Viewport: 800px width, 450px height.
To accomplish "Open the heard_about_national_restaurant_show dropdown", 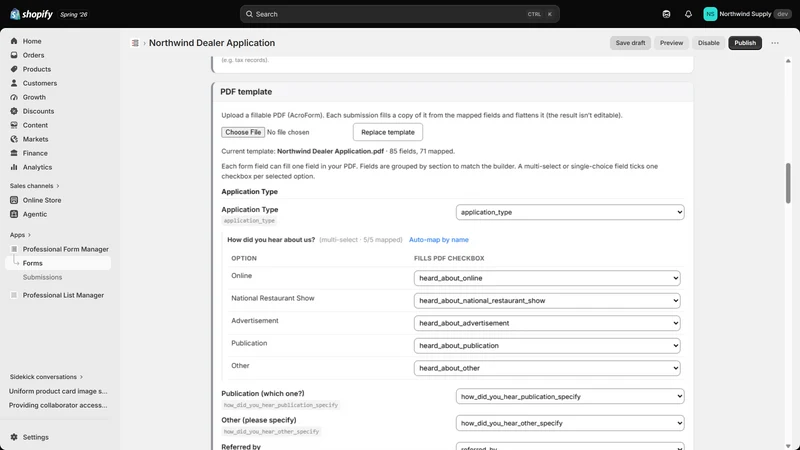I will pos(547,301).
